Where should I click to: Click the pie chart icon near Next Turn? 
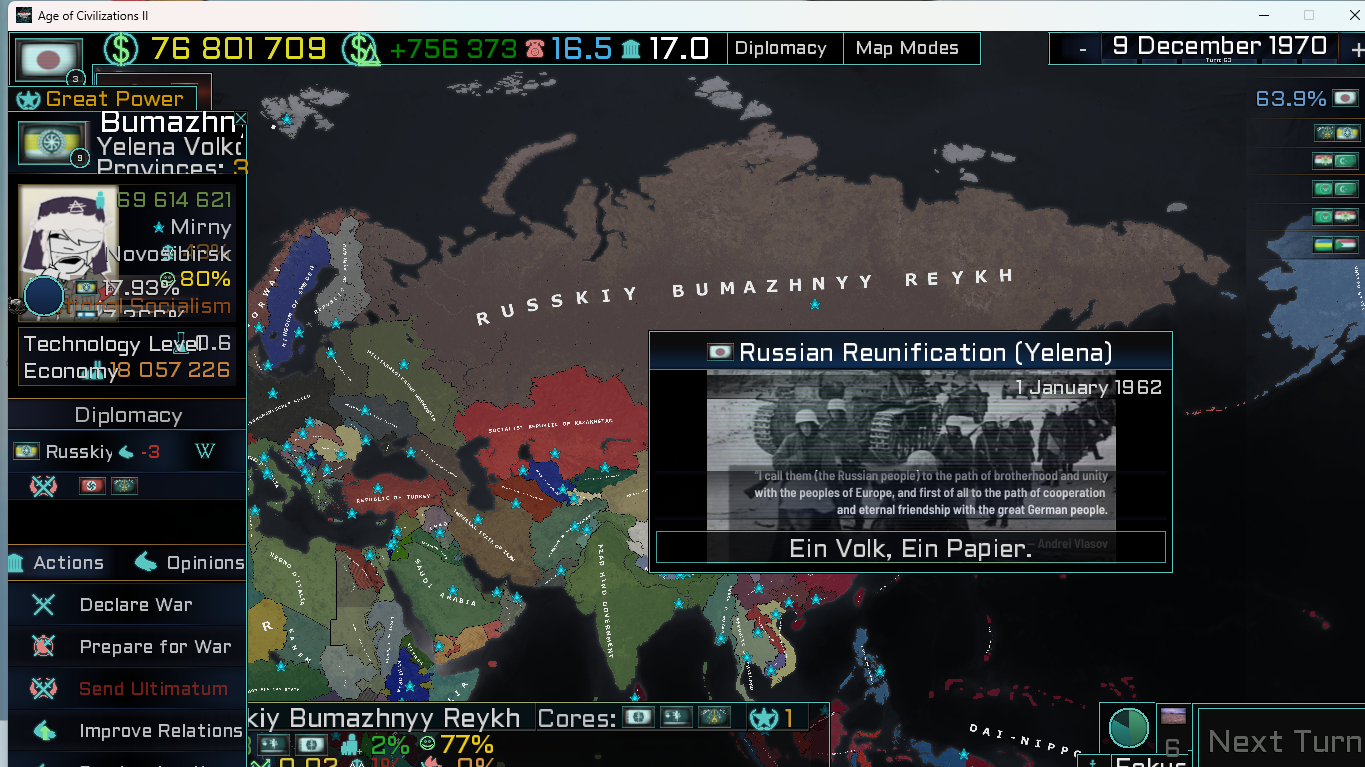point(1128,728)
